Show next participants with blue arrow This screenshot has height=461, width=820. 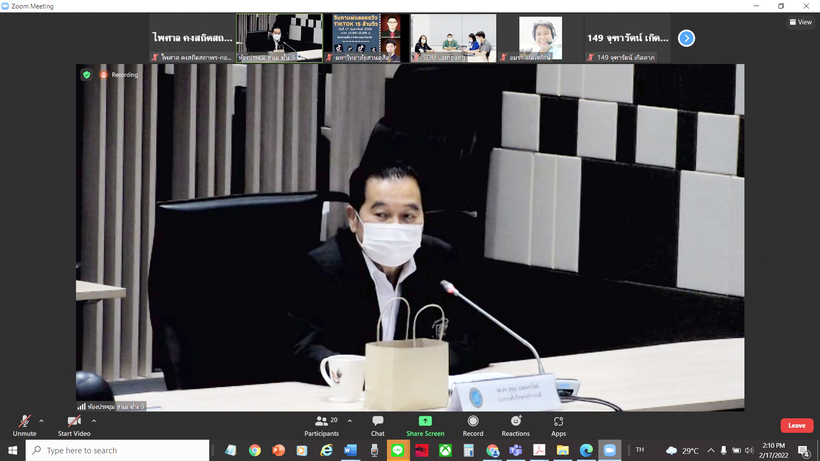(x=686, y=38)
